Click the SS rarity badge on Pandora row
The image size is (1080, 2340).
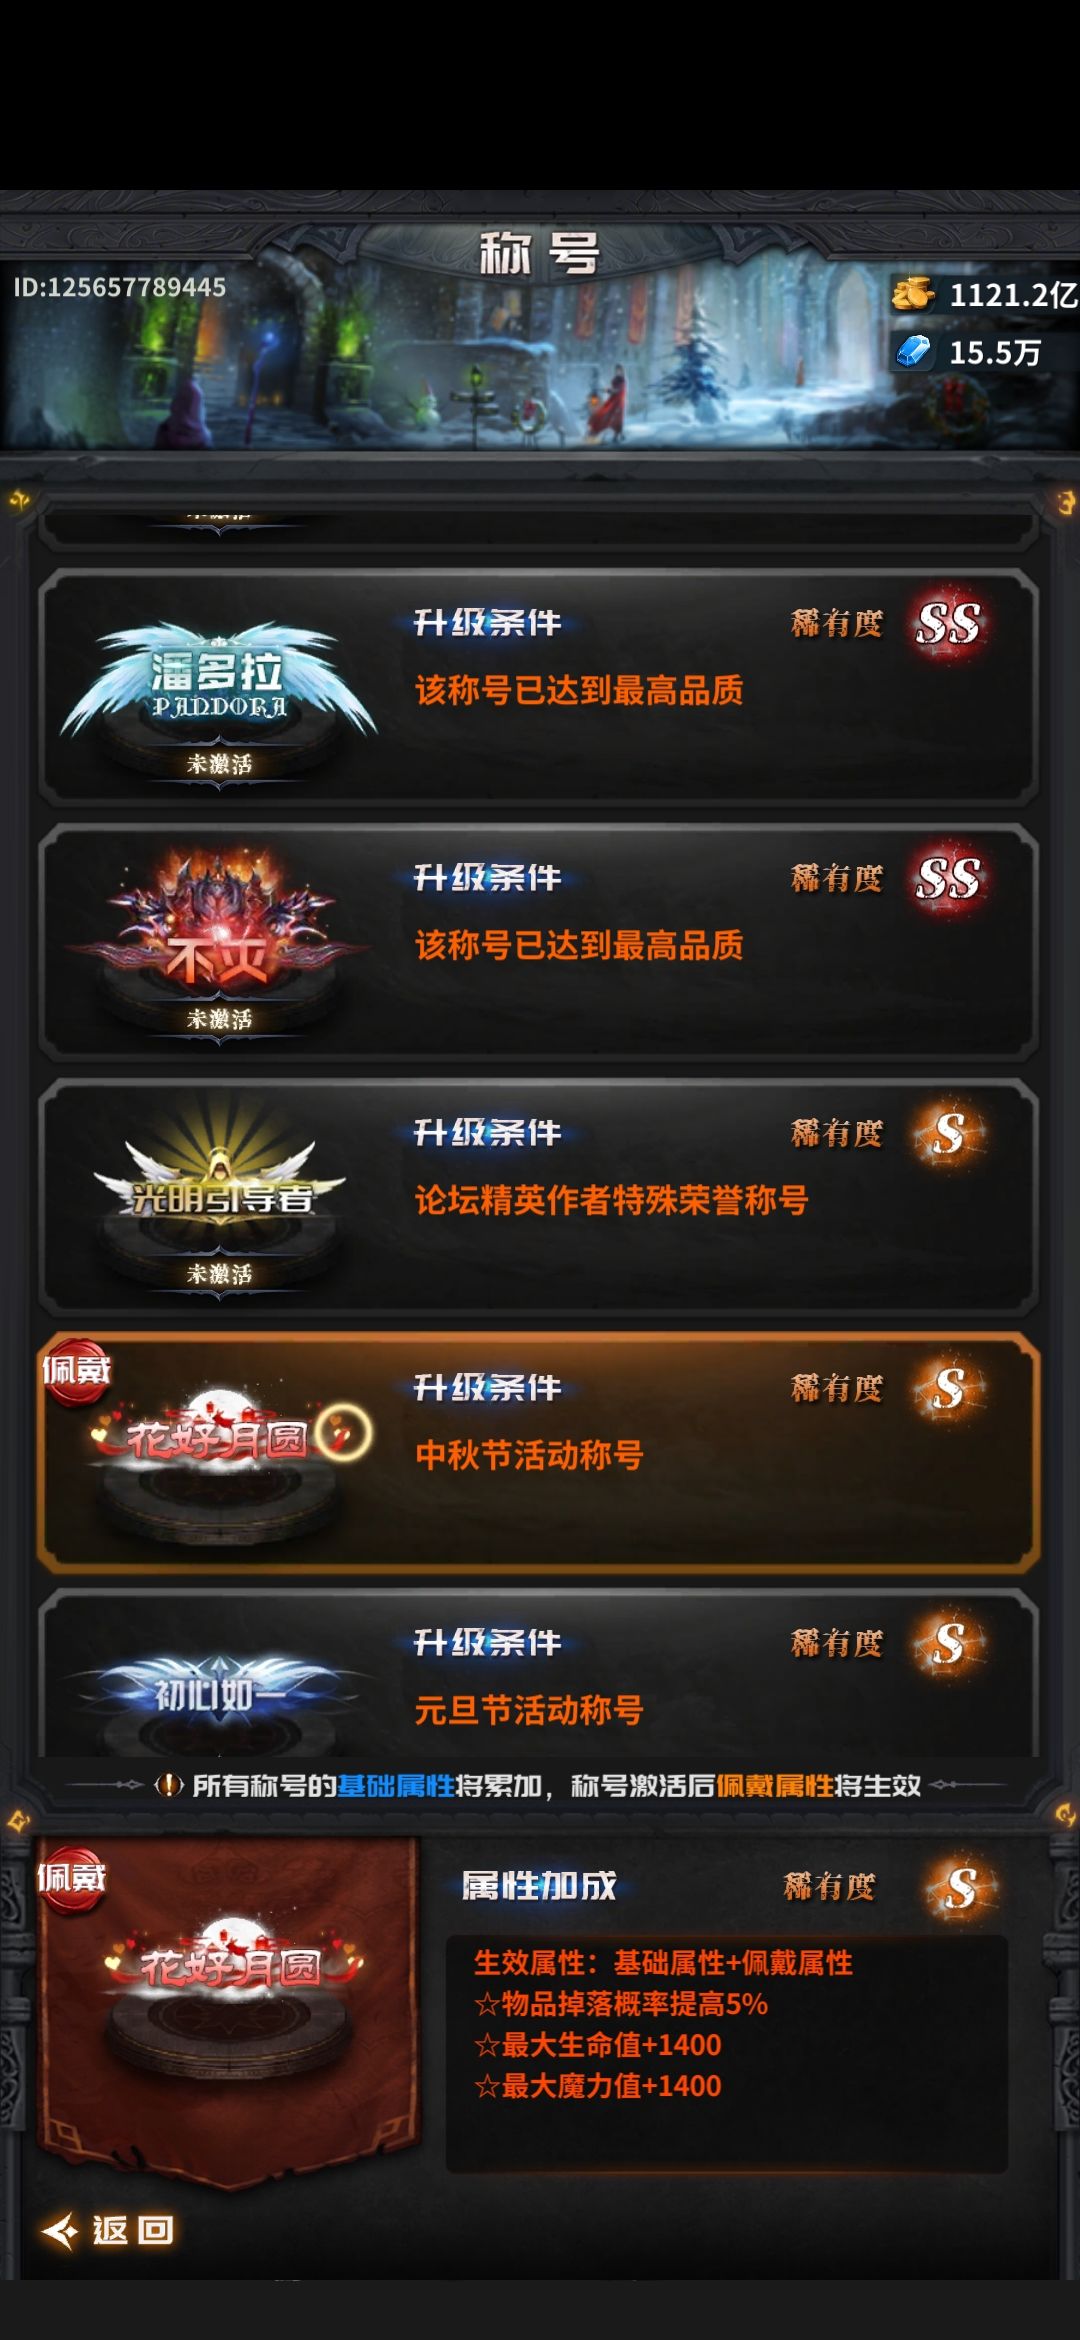pos(947,624)
